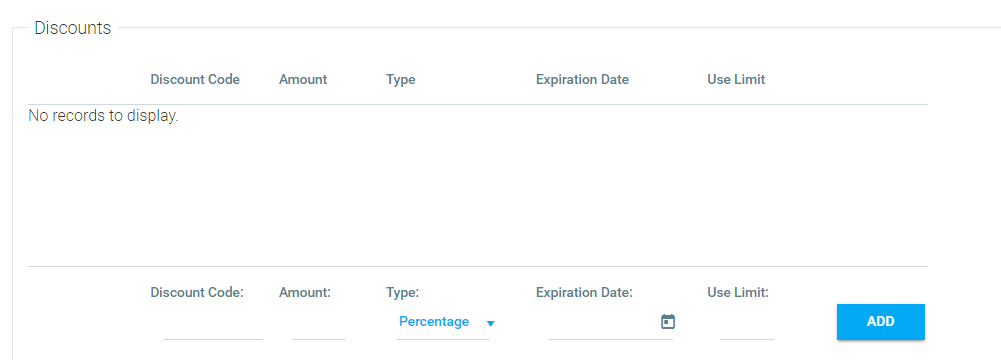The height and width of the screenshot is (360, 1001).
Task: Sort by Amount column header
Action: tap(303, 80)
